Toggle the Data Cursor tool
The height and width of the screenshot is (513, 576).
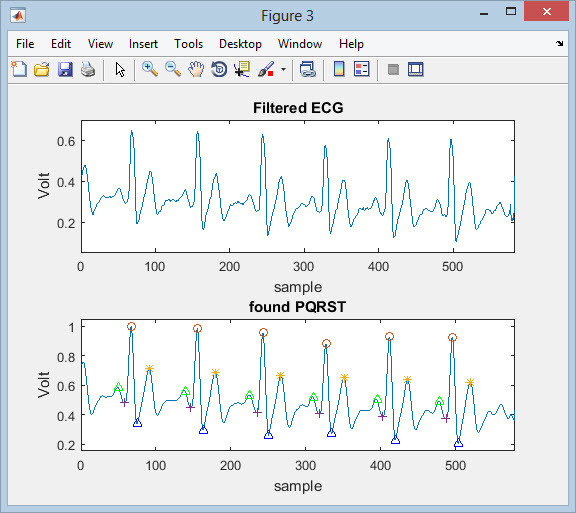click(242, 69)
